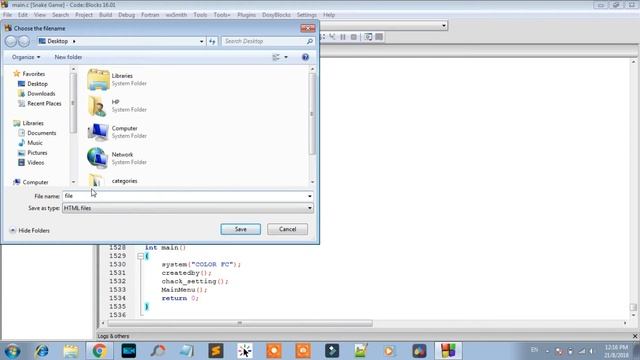
Task: Click the volume icon in the system tray
Action: 591,351
